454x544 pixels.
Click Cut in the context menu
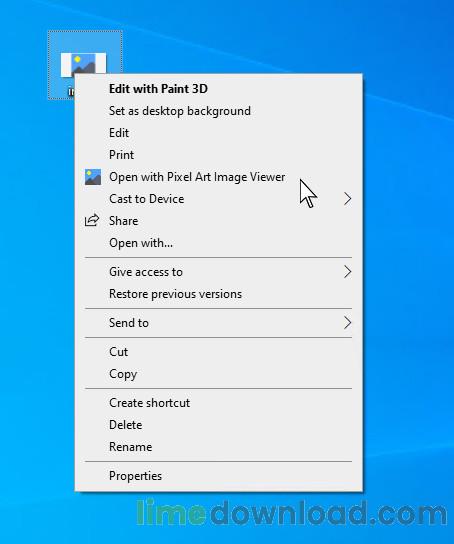pyautogui.click(x=119, y=352)
